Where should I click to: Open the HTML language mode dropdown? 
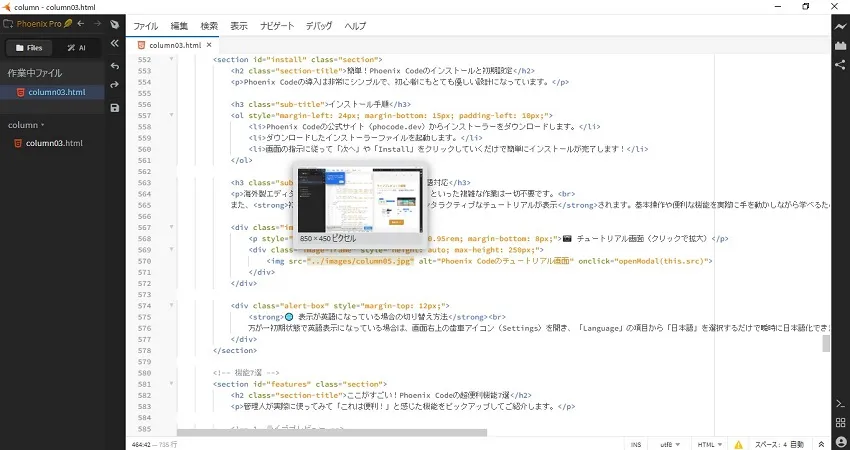coord(710,445)
